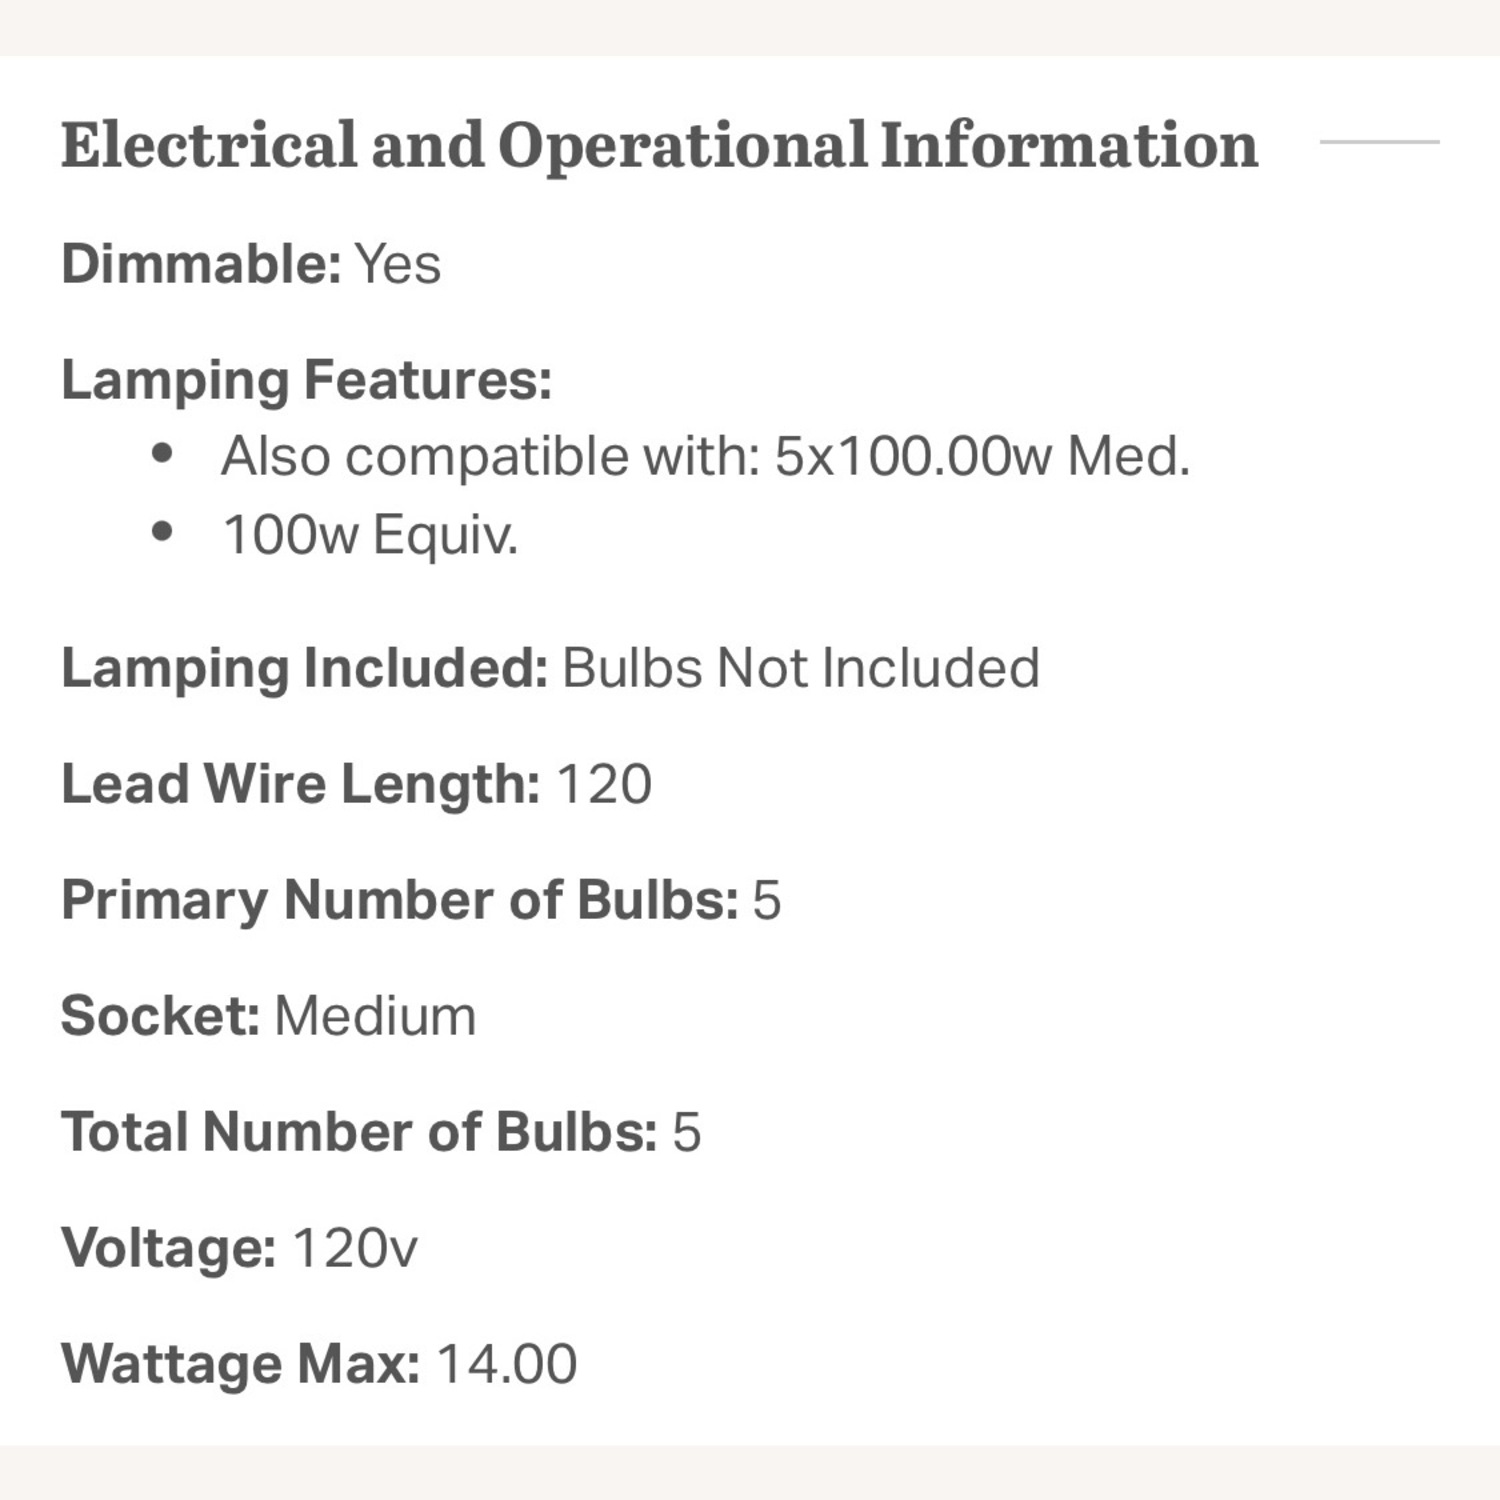This screenshot has height=1500, width=1500.
Task: Click the Primary Number of Bulbs label
Action: pos(399,900)
